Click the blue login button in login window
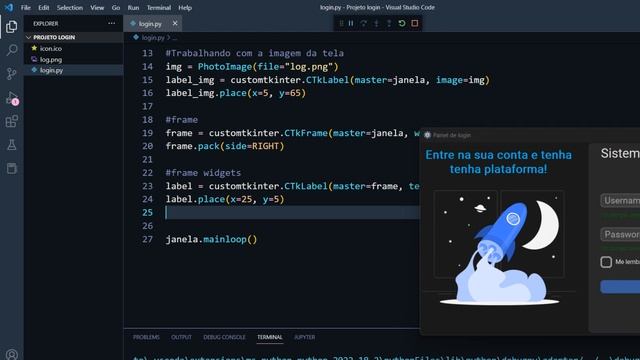Screen dimensions: 640x360 point(620,287)
